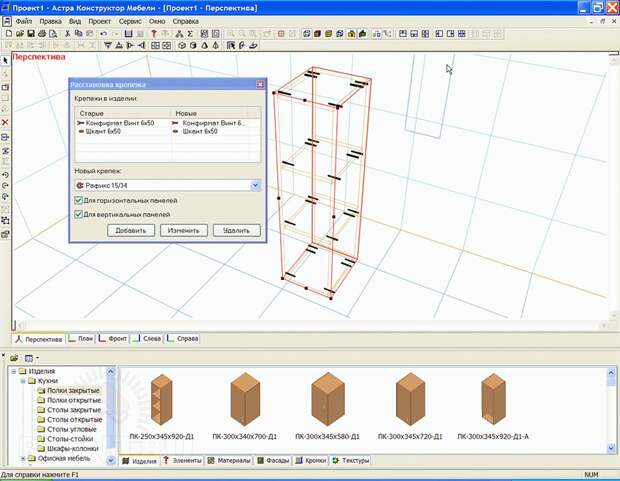
Task: Click the Save file toolbar icon
Action: pos(31,34)
